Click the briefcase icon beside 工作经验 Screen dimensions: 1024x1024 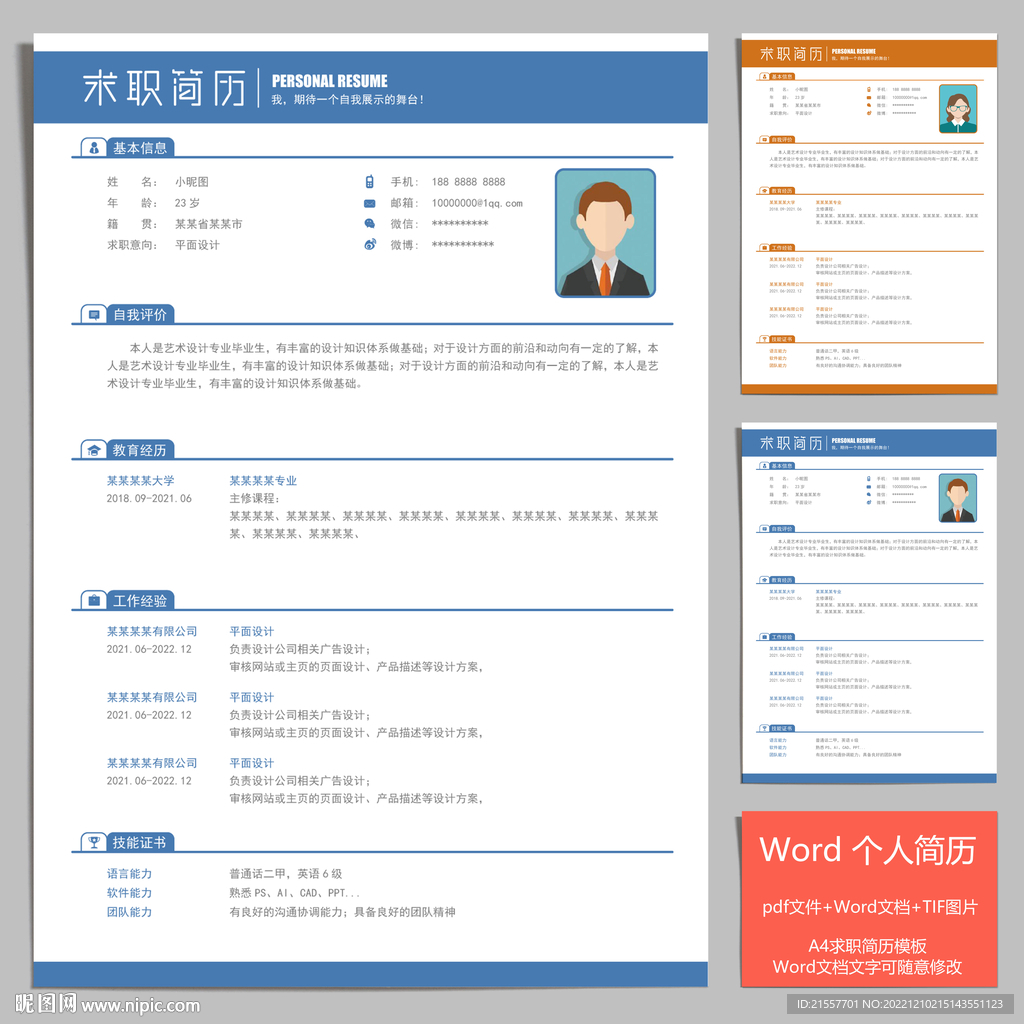pos(94,601)
